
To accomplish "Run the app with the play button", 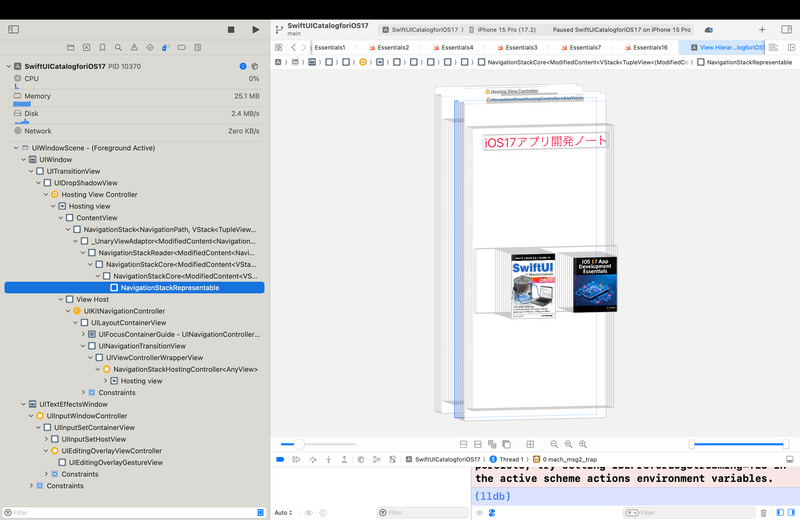I will tap(256, 30).
